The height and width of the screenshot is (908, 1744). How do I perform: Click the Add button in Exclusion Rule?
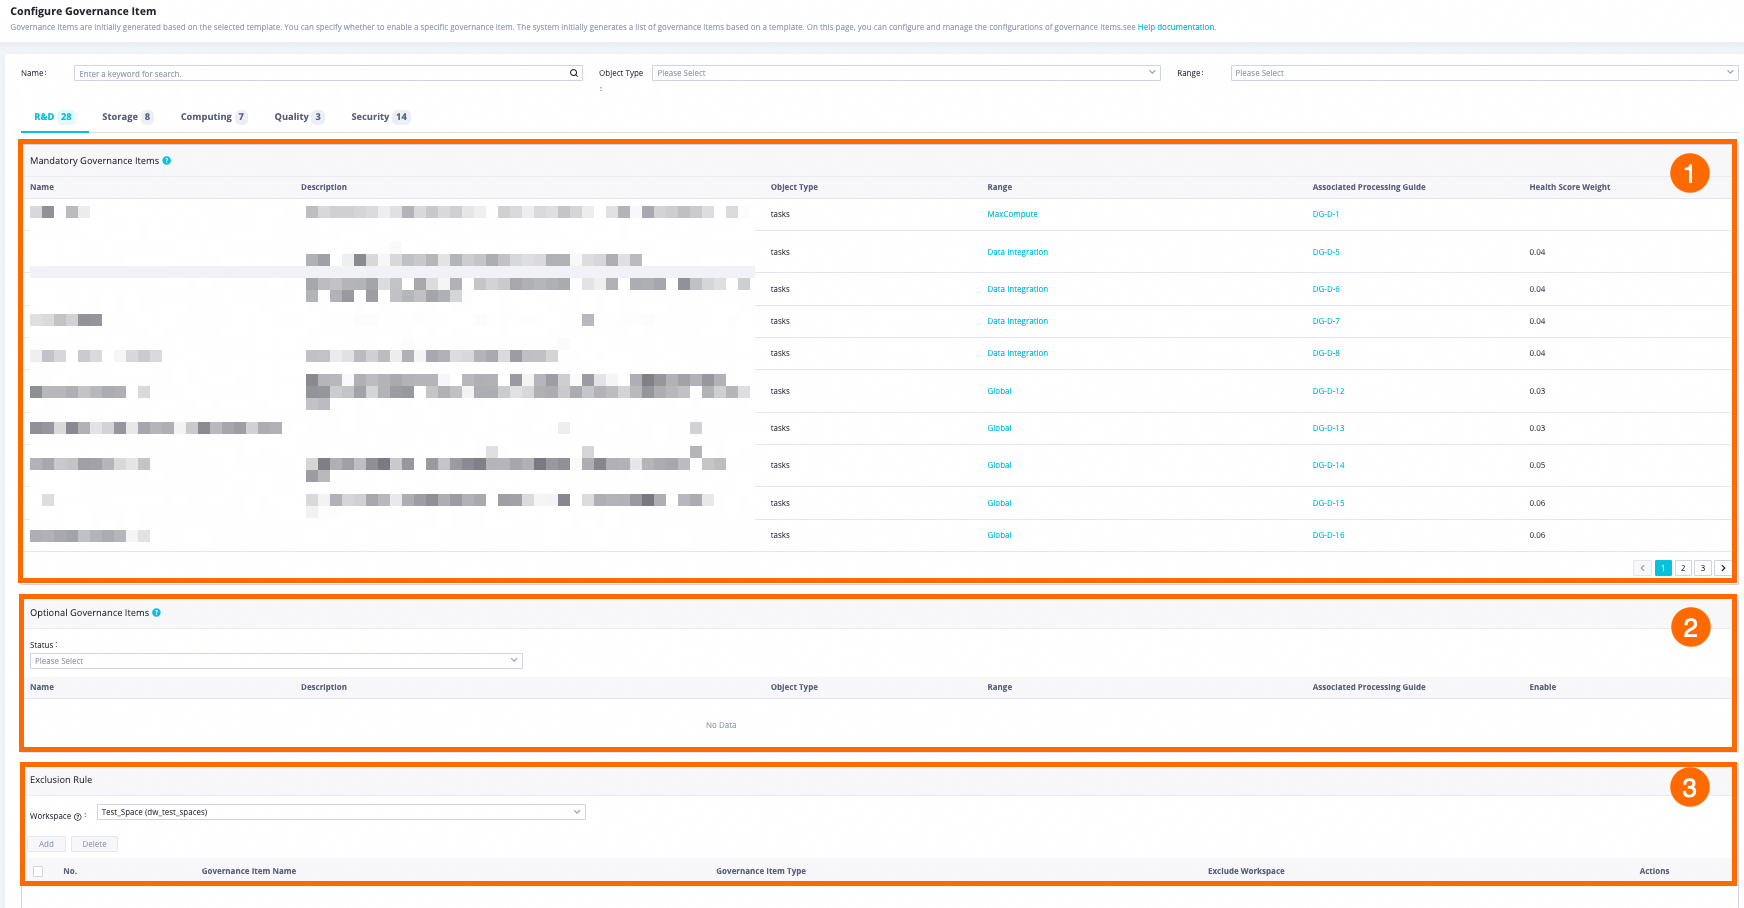pos(46,844)
